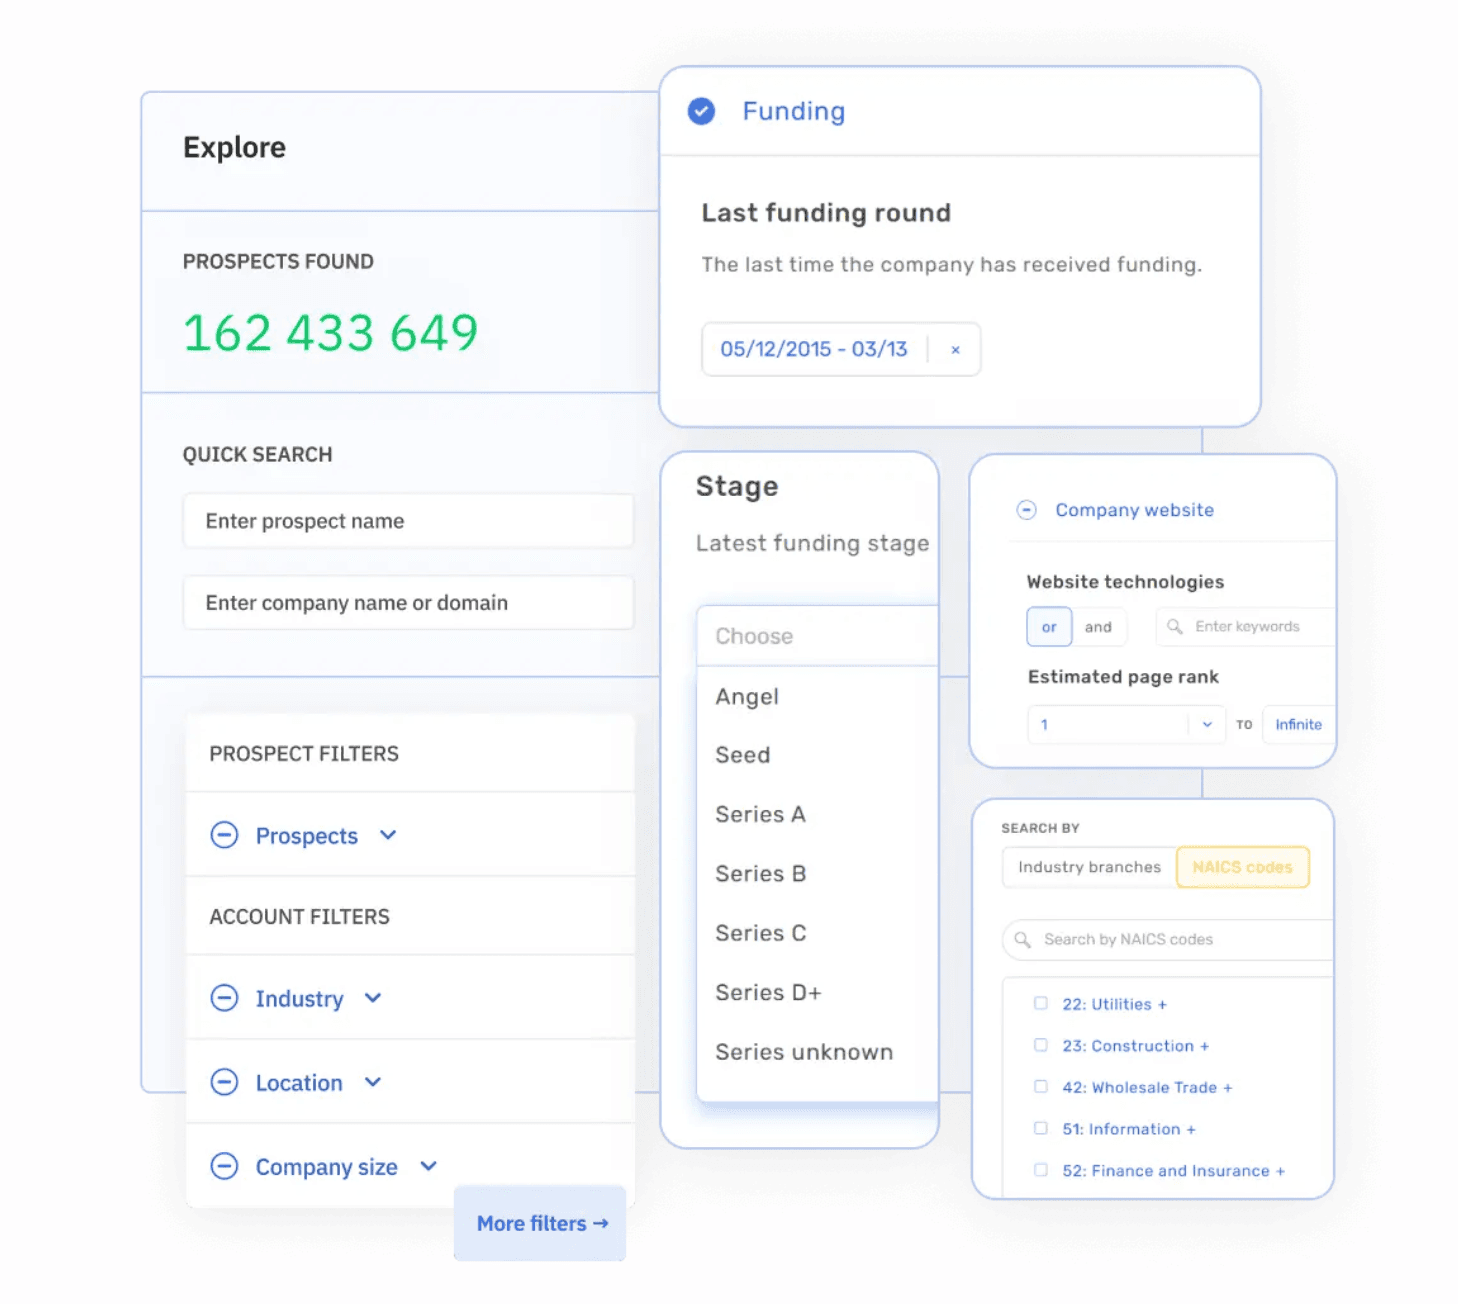1458x1304 pixels.
Task: Open the estimated page rank minimum dropdown
Action: pos(1206,725)
